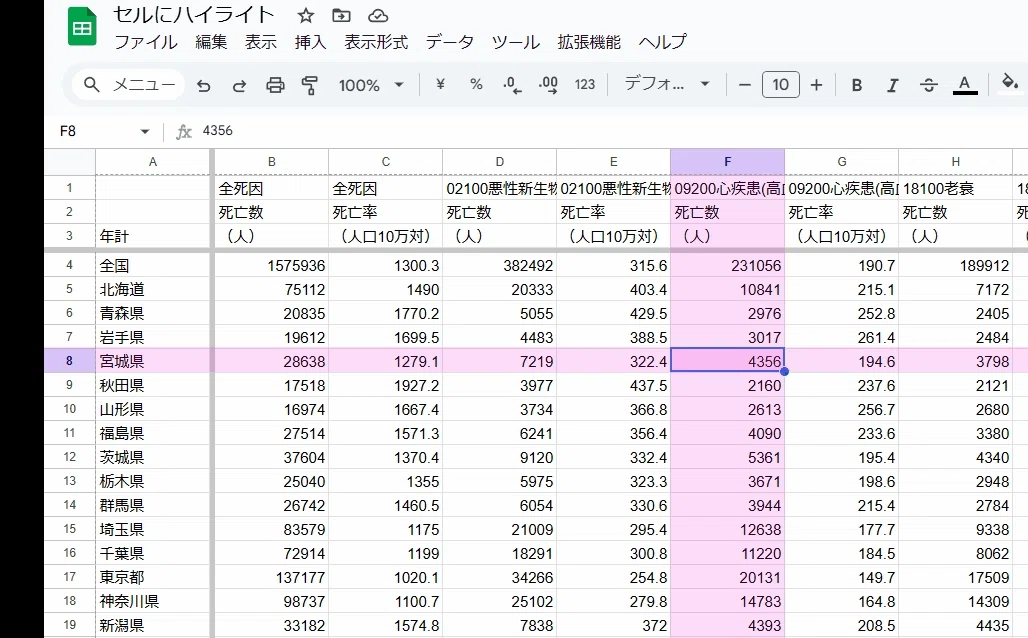
Task: Open the 表示 menu
Action: 260,42
